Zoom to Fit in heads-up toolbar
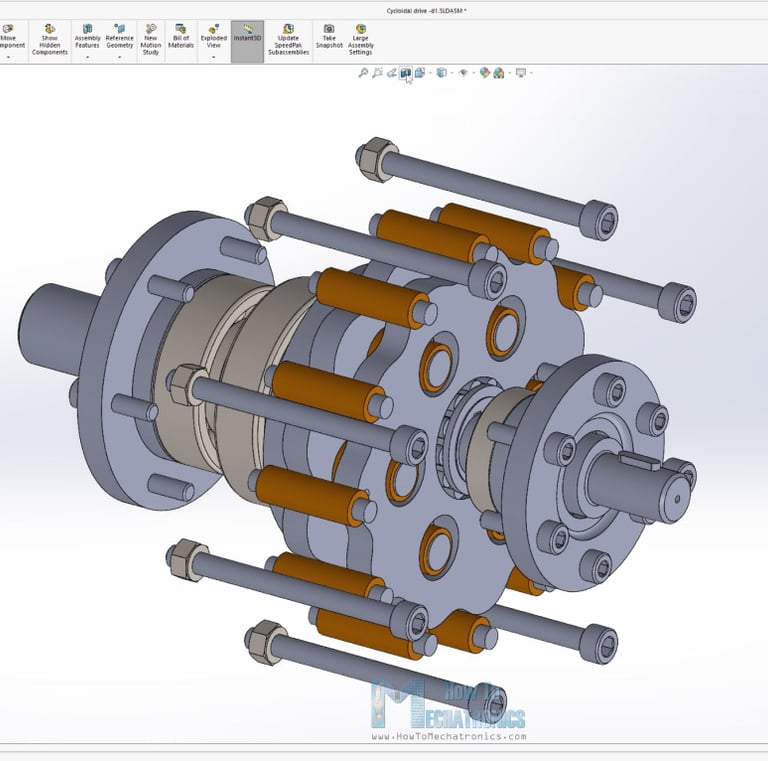Viewport: 768px width, 761px height. pos(363,73)
